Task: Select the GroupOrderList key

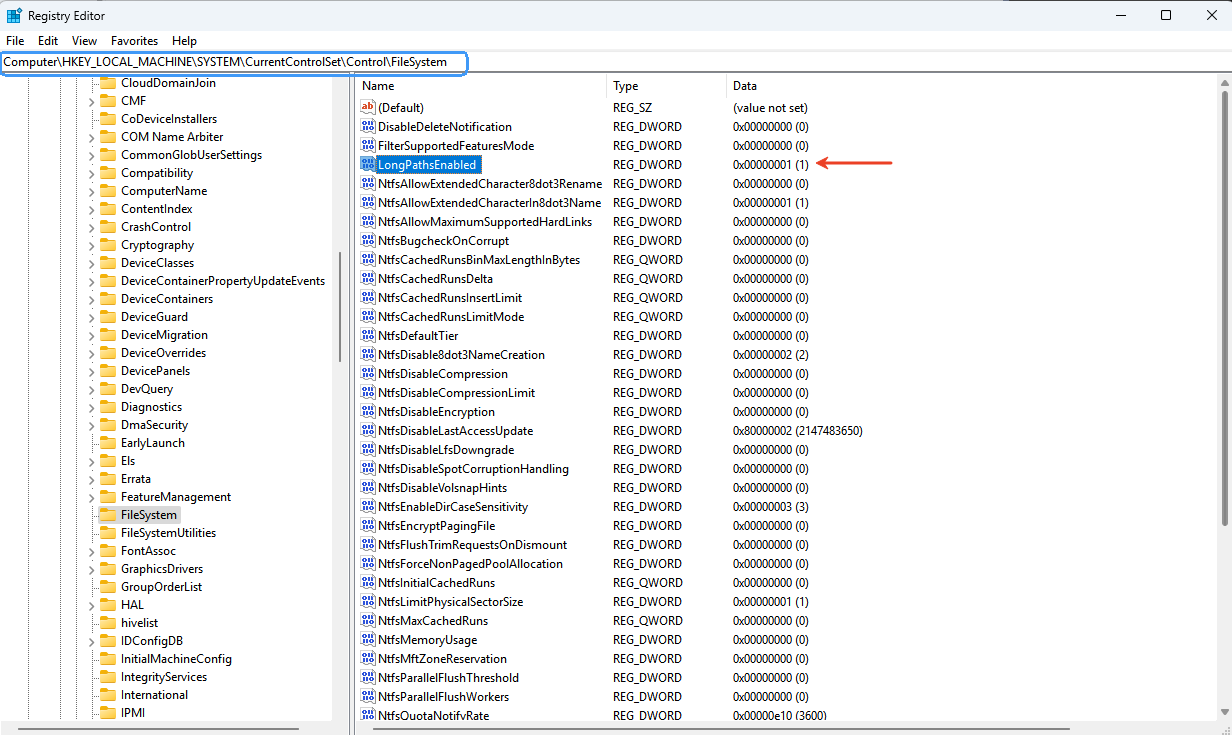Action: (x=162, y=587)
